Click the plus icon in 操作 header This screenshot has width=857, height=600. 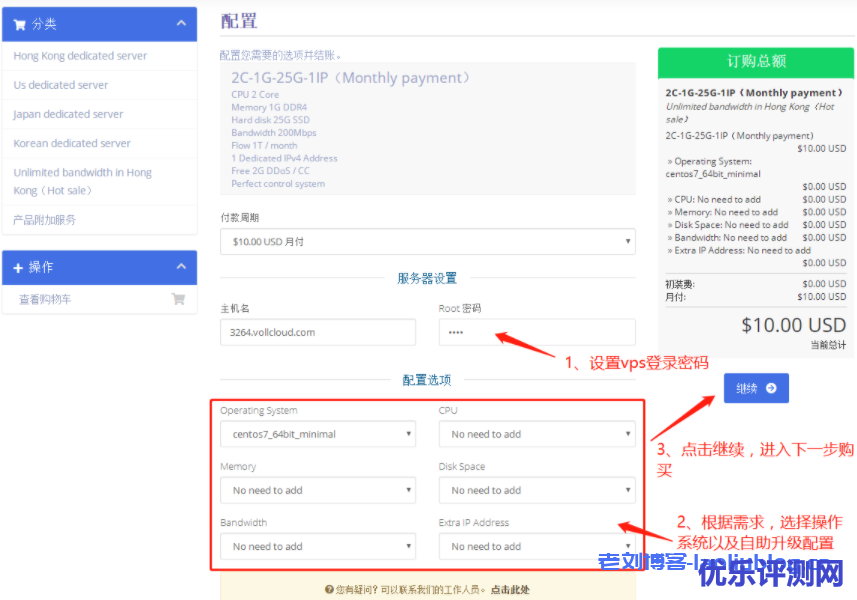click(18, 268)
